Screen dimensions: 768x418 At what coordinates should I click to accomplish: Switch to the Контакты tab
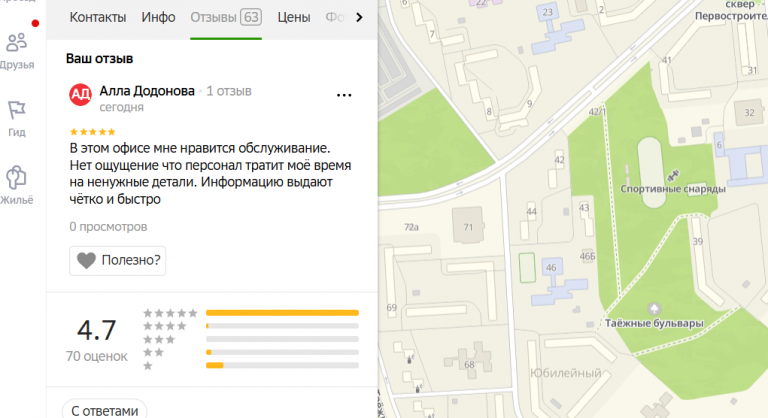point(97,18)
